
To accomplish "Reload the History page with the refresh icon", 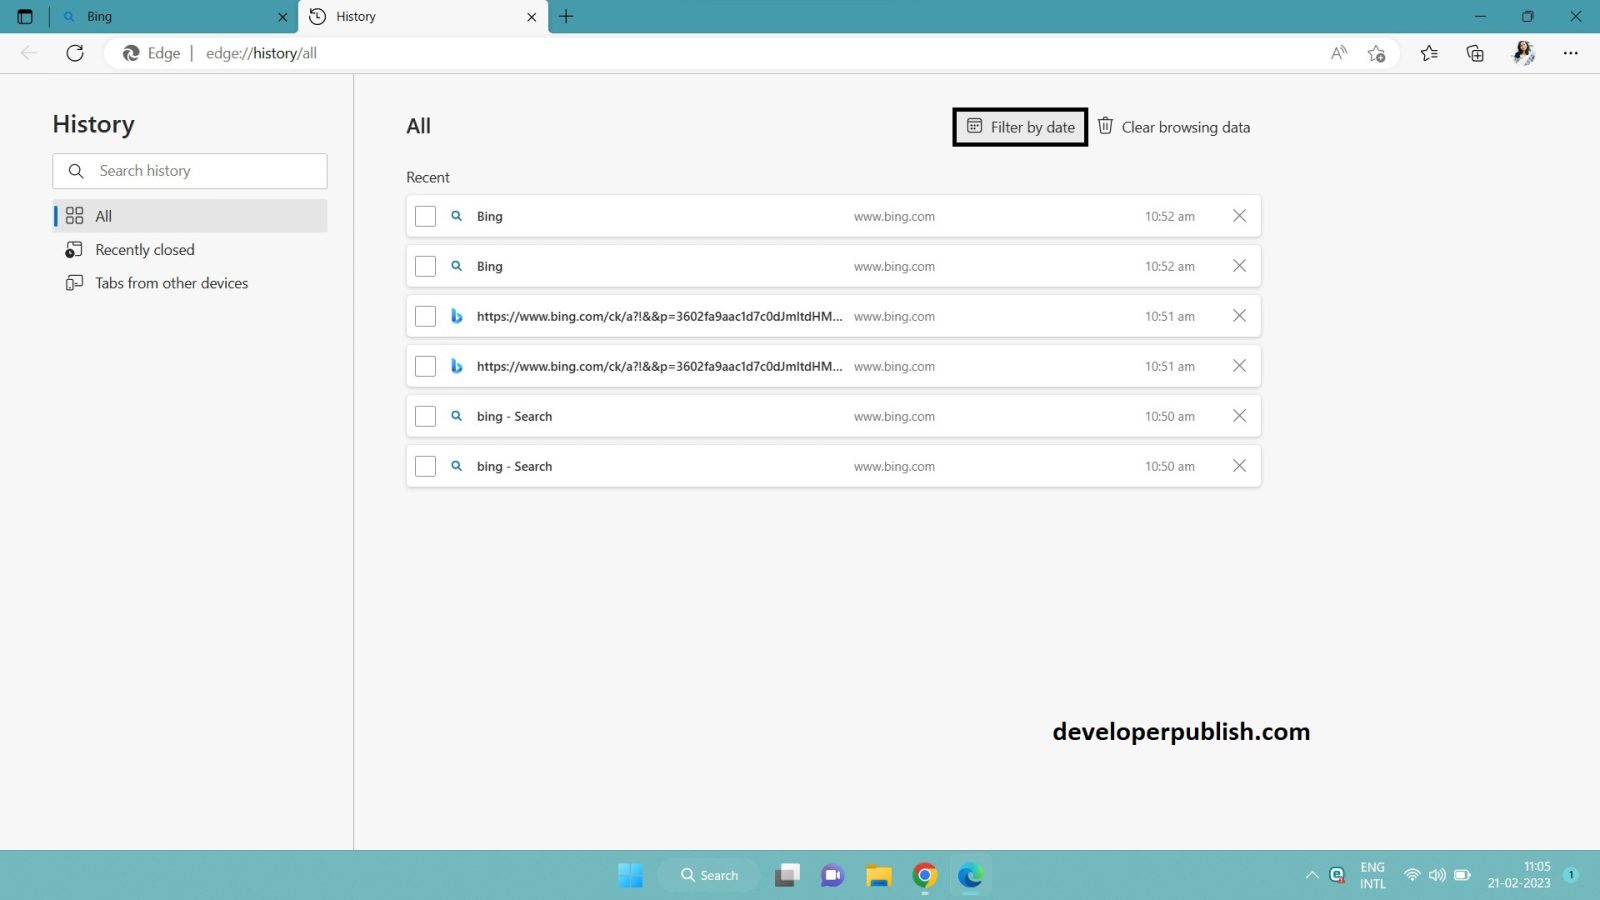I will click(75, 53).
